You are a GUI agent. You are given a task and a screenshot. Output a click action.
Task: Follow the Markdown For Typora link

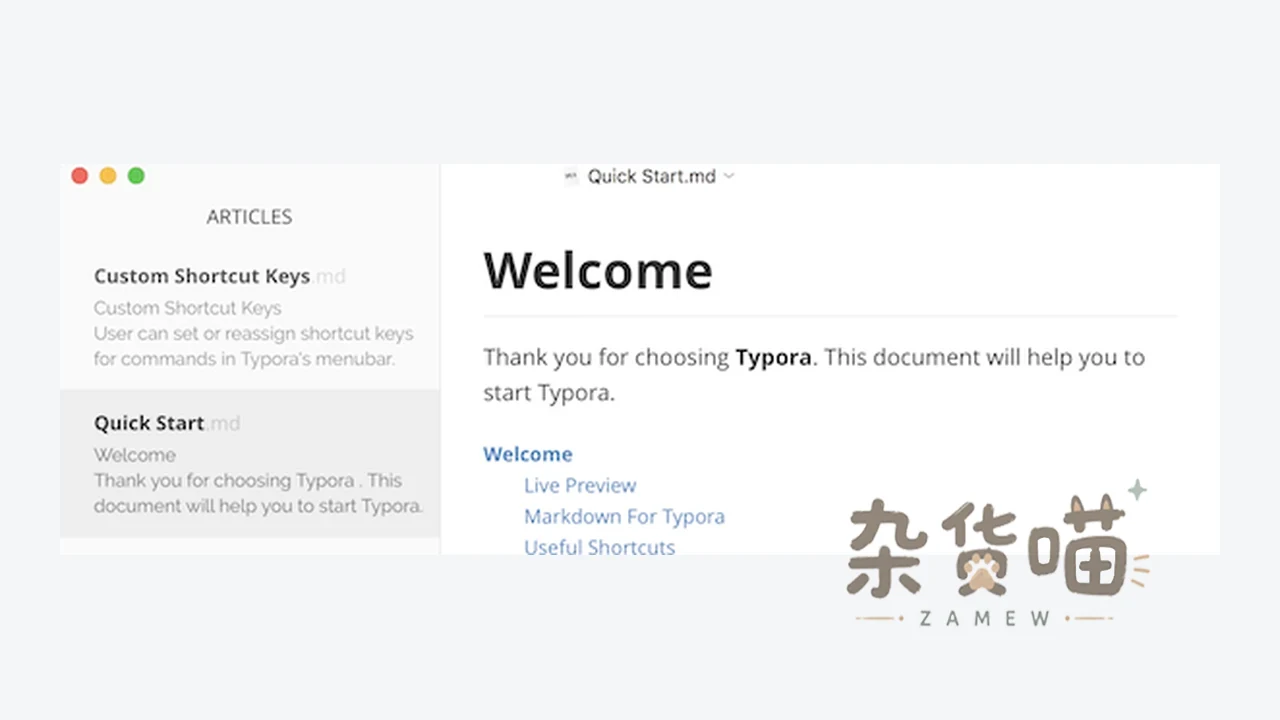[624, 516]
